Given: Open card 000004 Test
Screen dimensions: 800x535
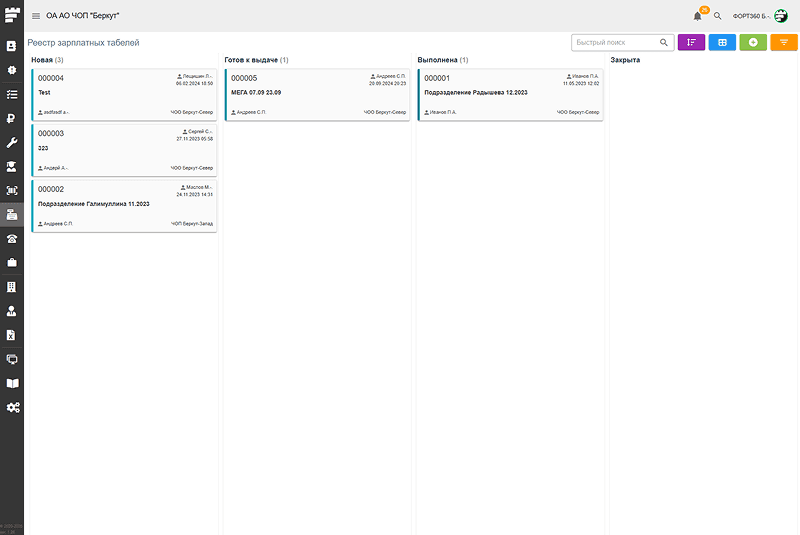Looking at the screenshot, I should click(124, 94).
